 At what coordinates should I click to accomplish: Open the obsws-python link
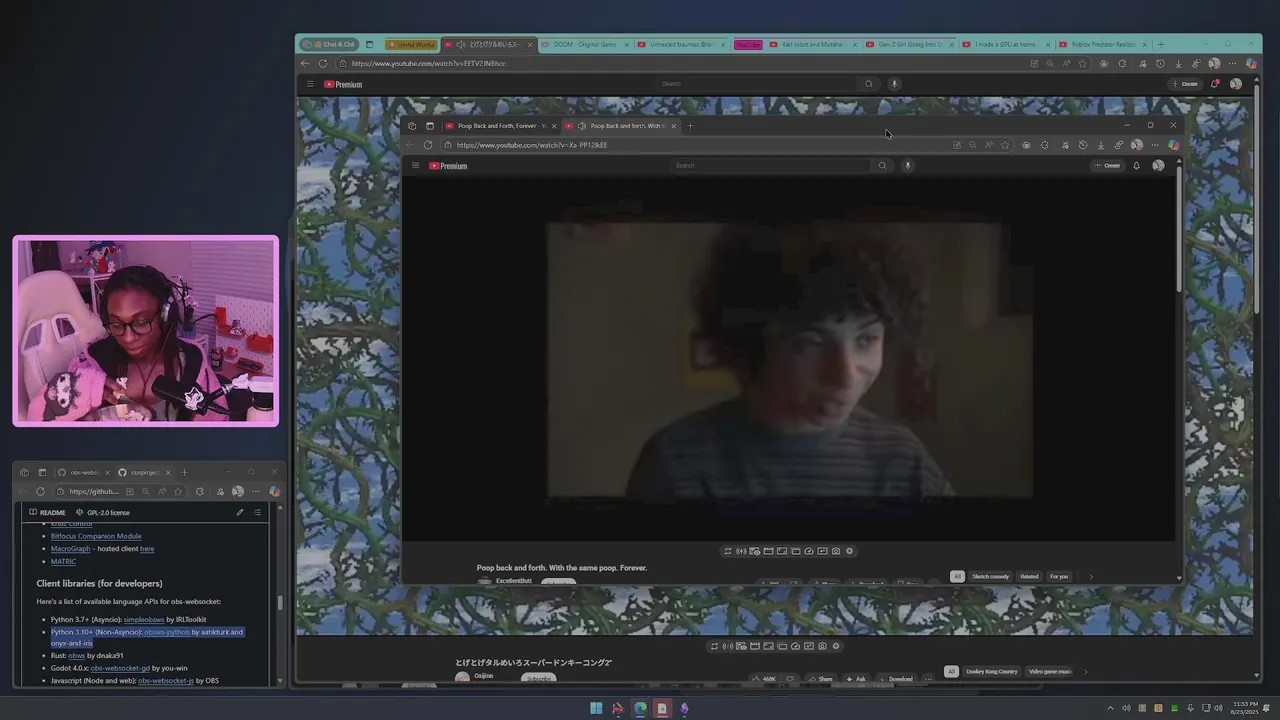point(167,632)
